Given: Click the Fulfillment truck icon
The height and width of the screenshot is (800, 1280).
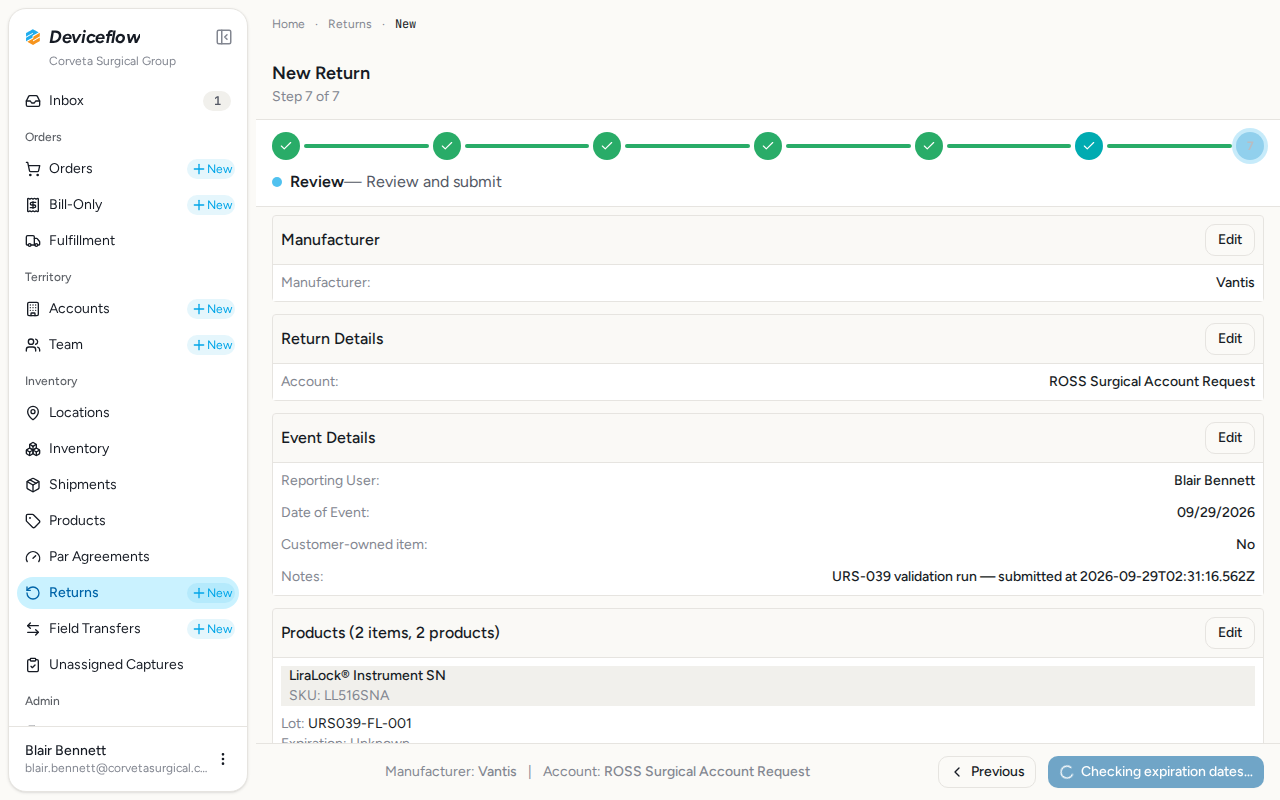Looking at the screenshot, I should (33, 241).
